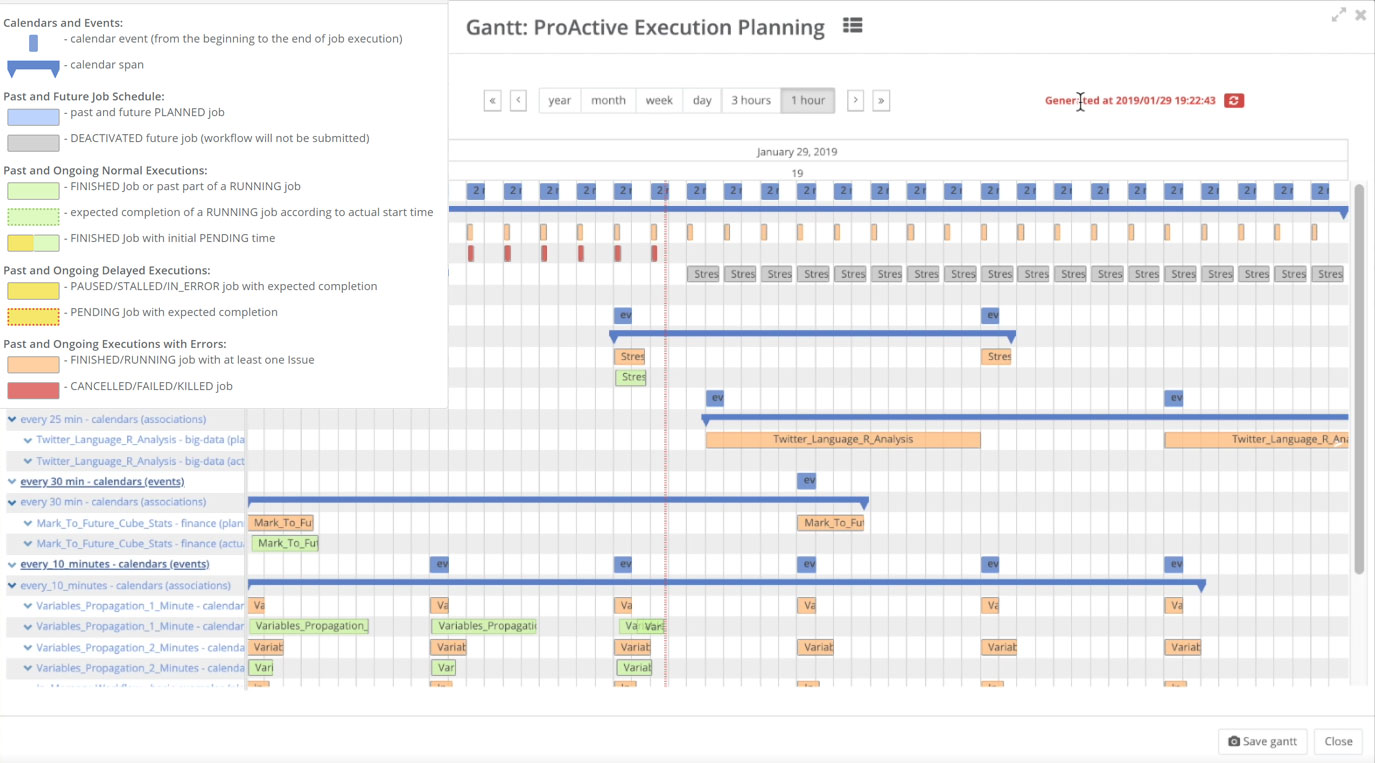Collapse chevron of Mark_To_Future_Cube_Stats finance (plan row

point(28,523)
